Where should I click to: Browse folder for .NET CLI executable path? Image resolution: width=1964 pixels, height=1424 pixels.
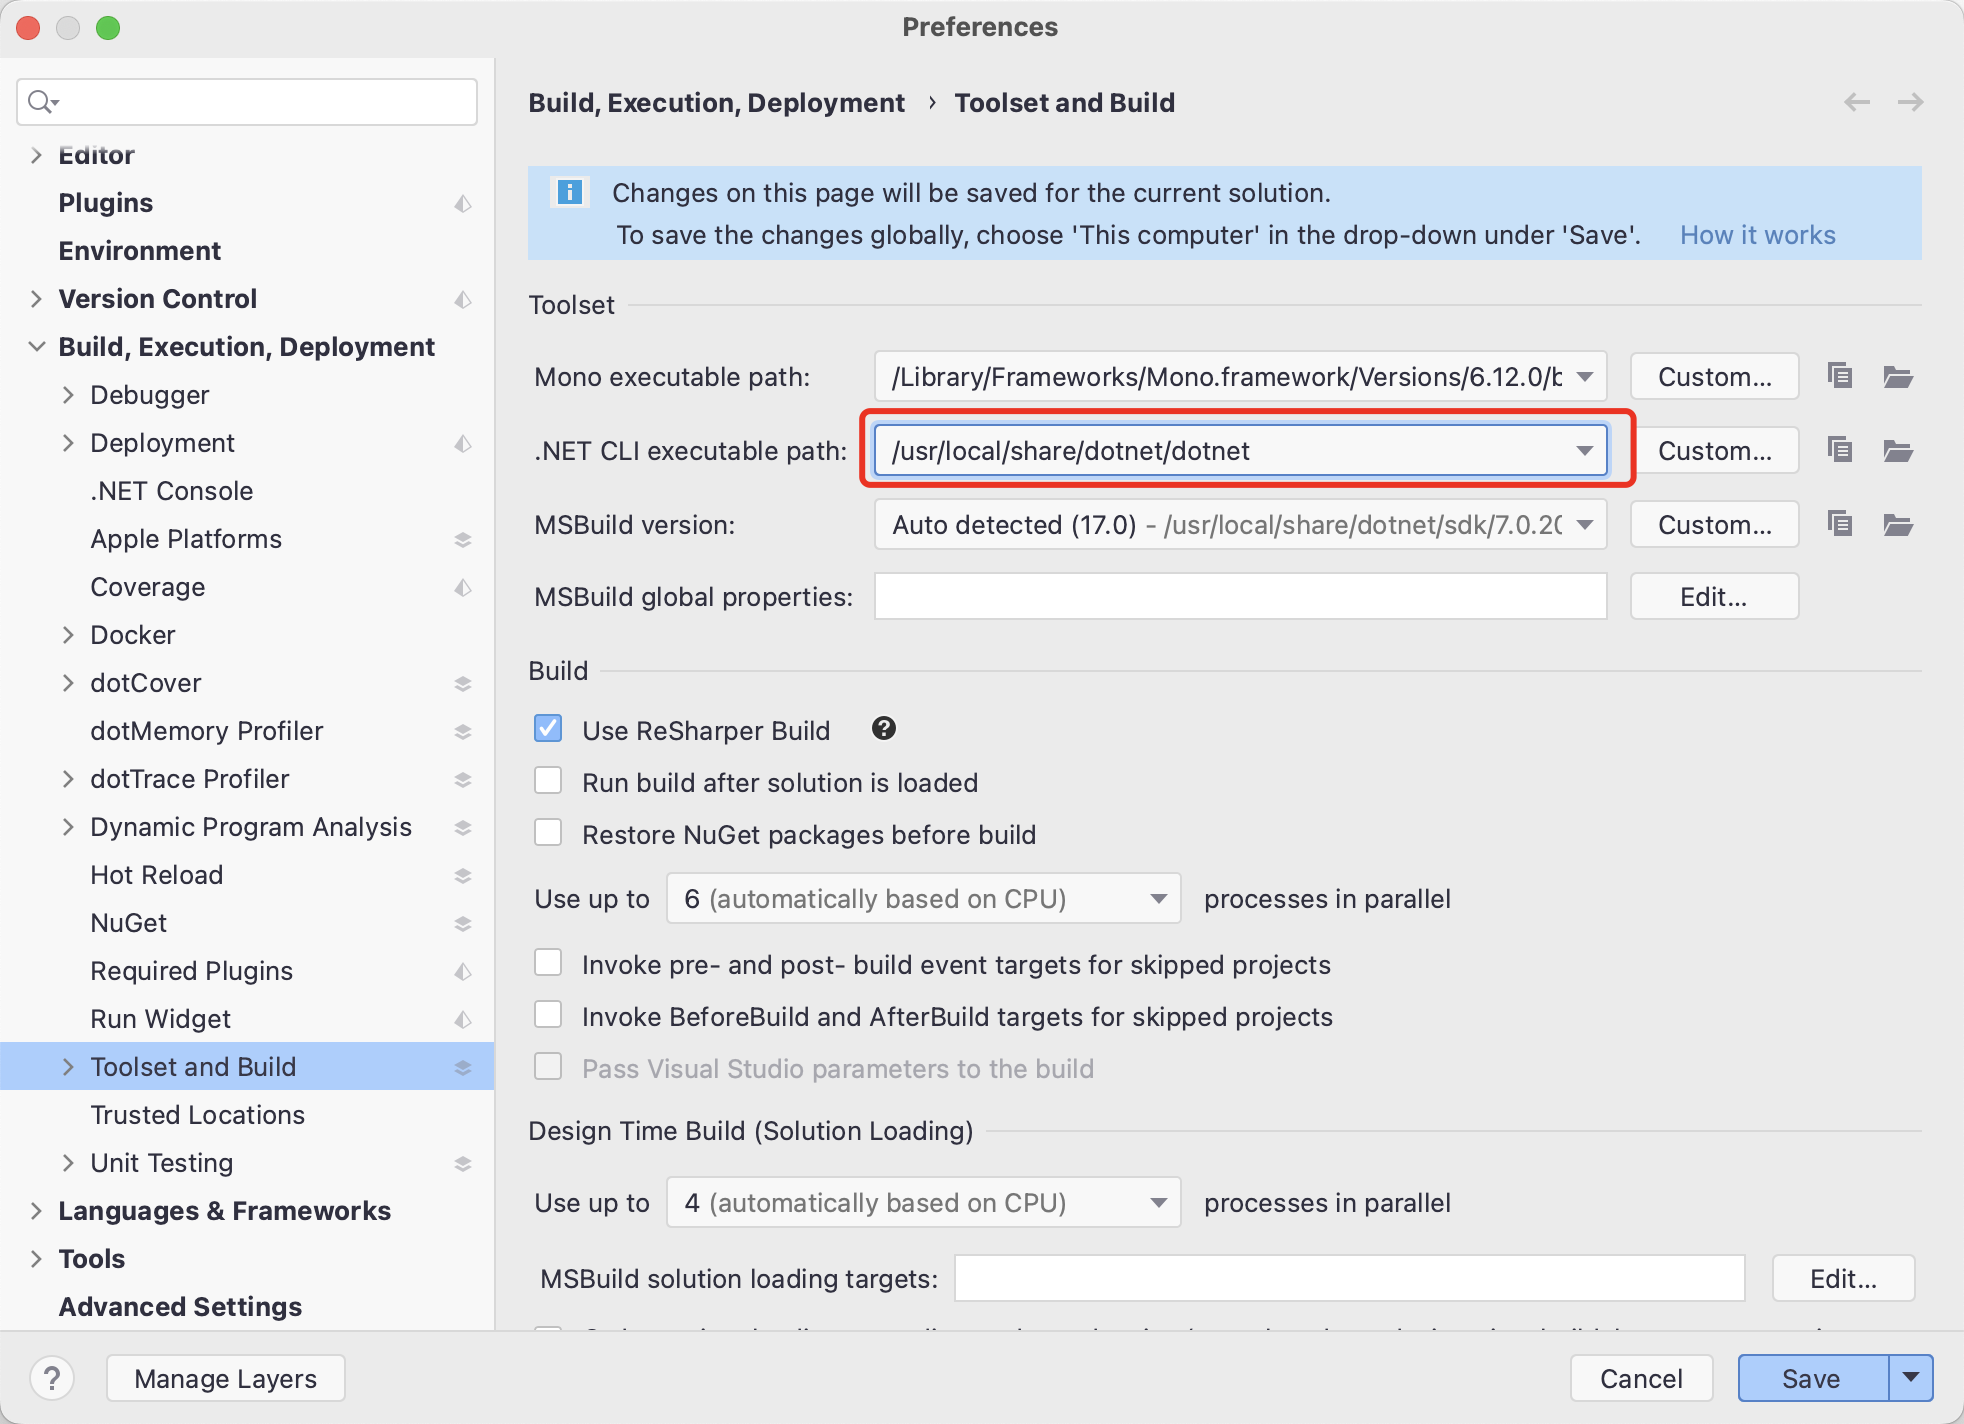(x=1898, y=450)
